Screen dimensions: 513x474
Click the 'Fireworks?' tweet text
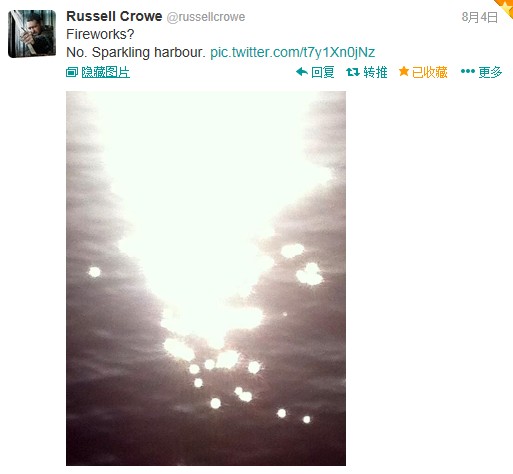100,34
